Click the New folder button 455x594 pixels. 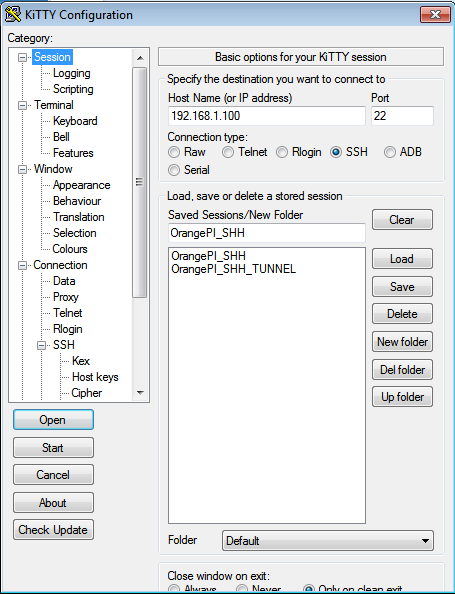pos(402,342)
